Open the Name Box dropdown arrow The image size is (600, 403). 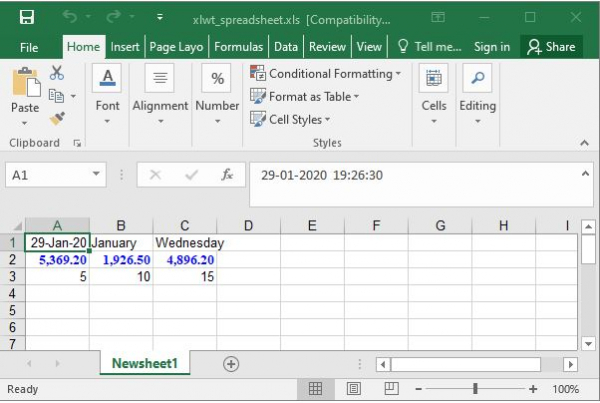96,174
